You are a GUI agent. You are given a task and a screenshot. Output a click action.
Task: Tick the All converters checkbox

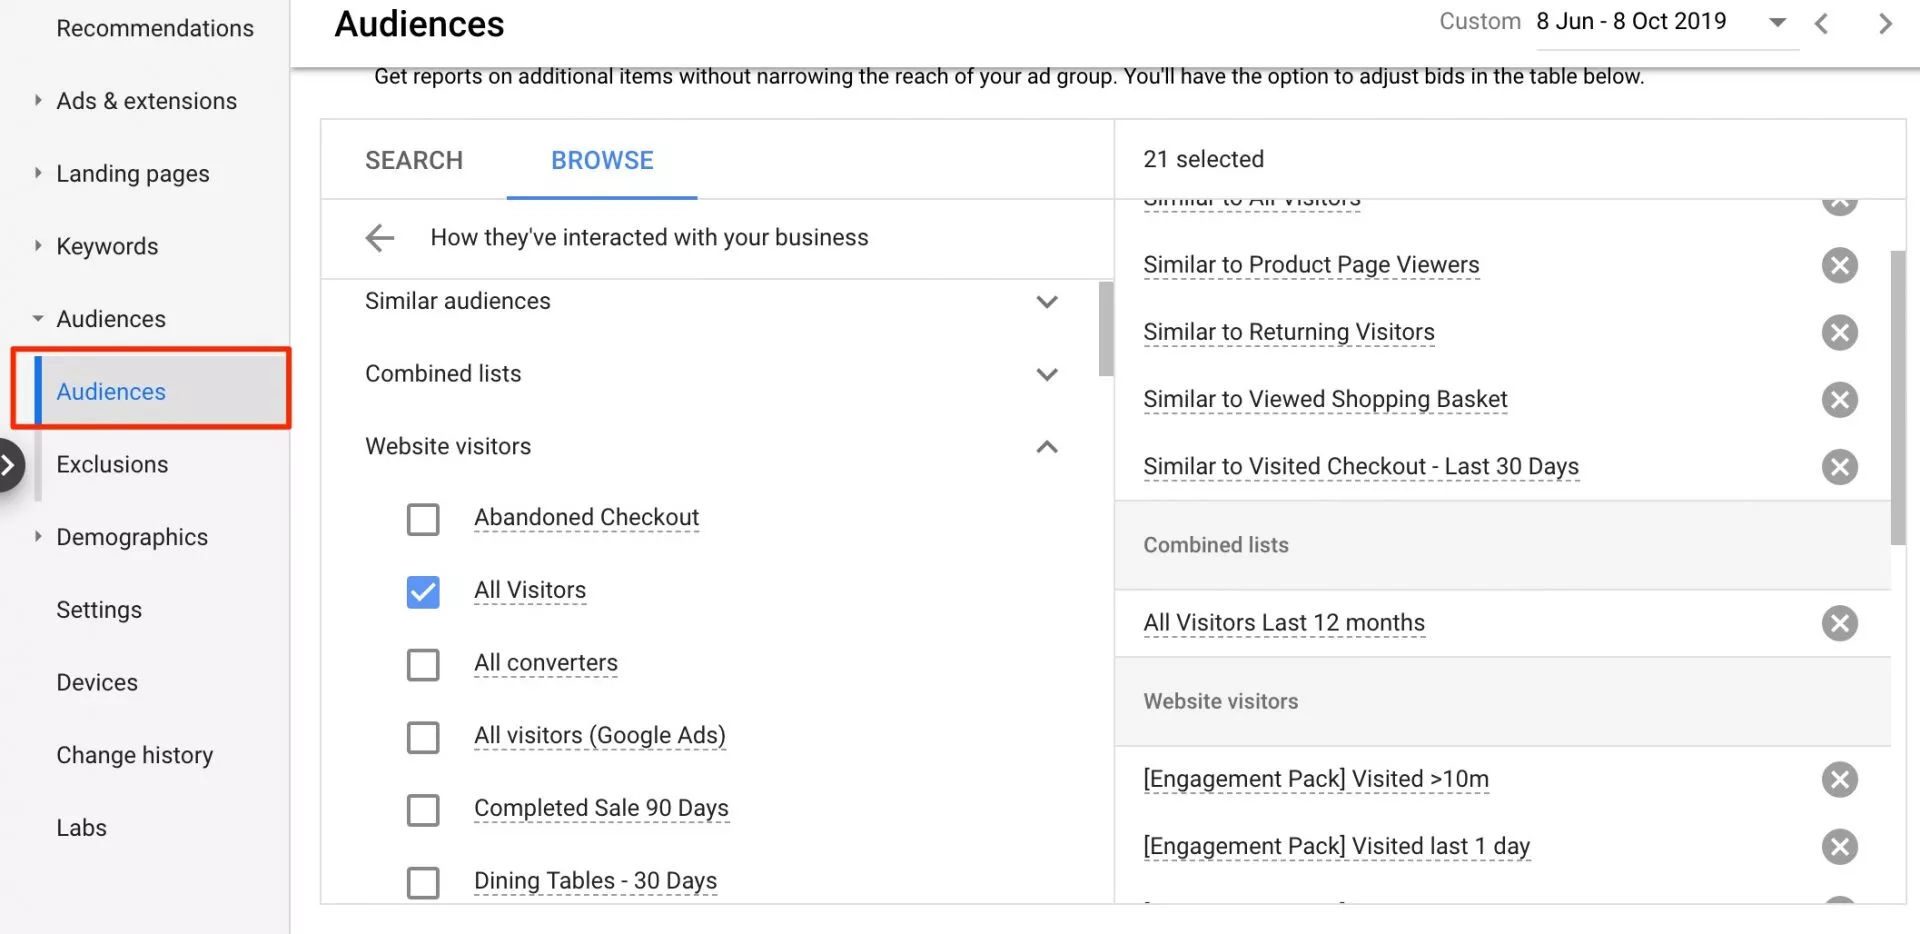click(x=423, y=665)
